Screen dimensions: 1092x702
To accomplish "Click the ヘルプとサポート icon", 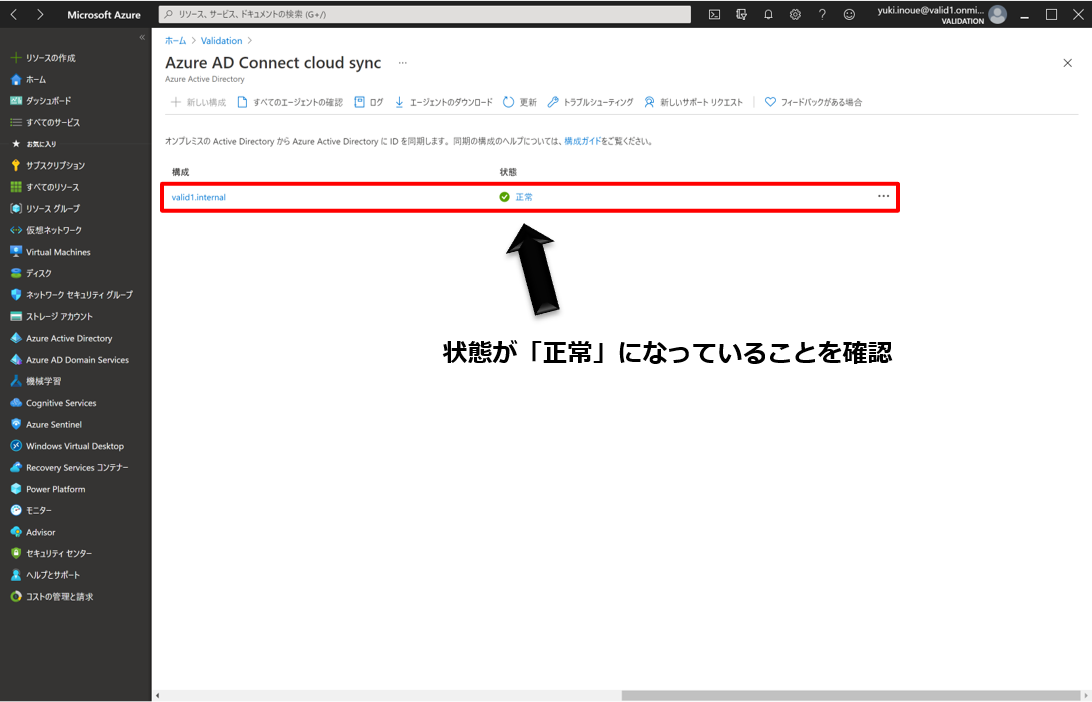I will pyautogui.click(x=16, y=575).
